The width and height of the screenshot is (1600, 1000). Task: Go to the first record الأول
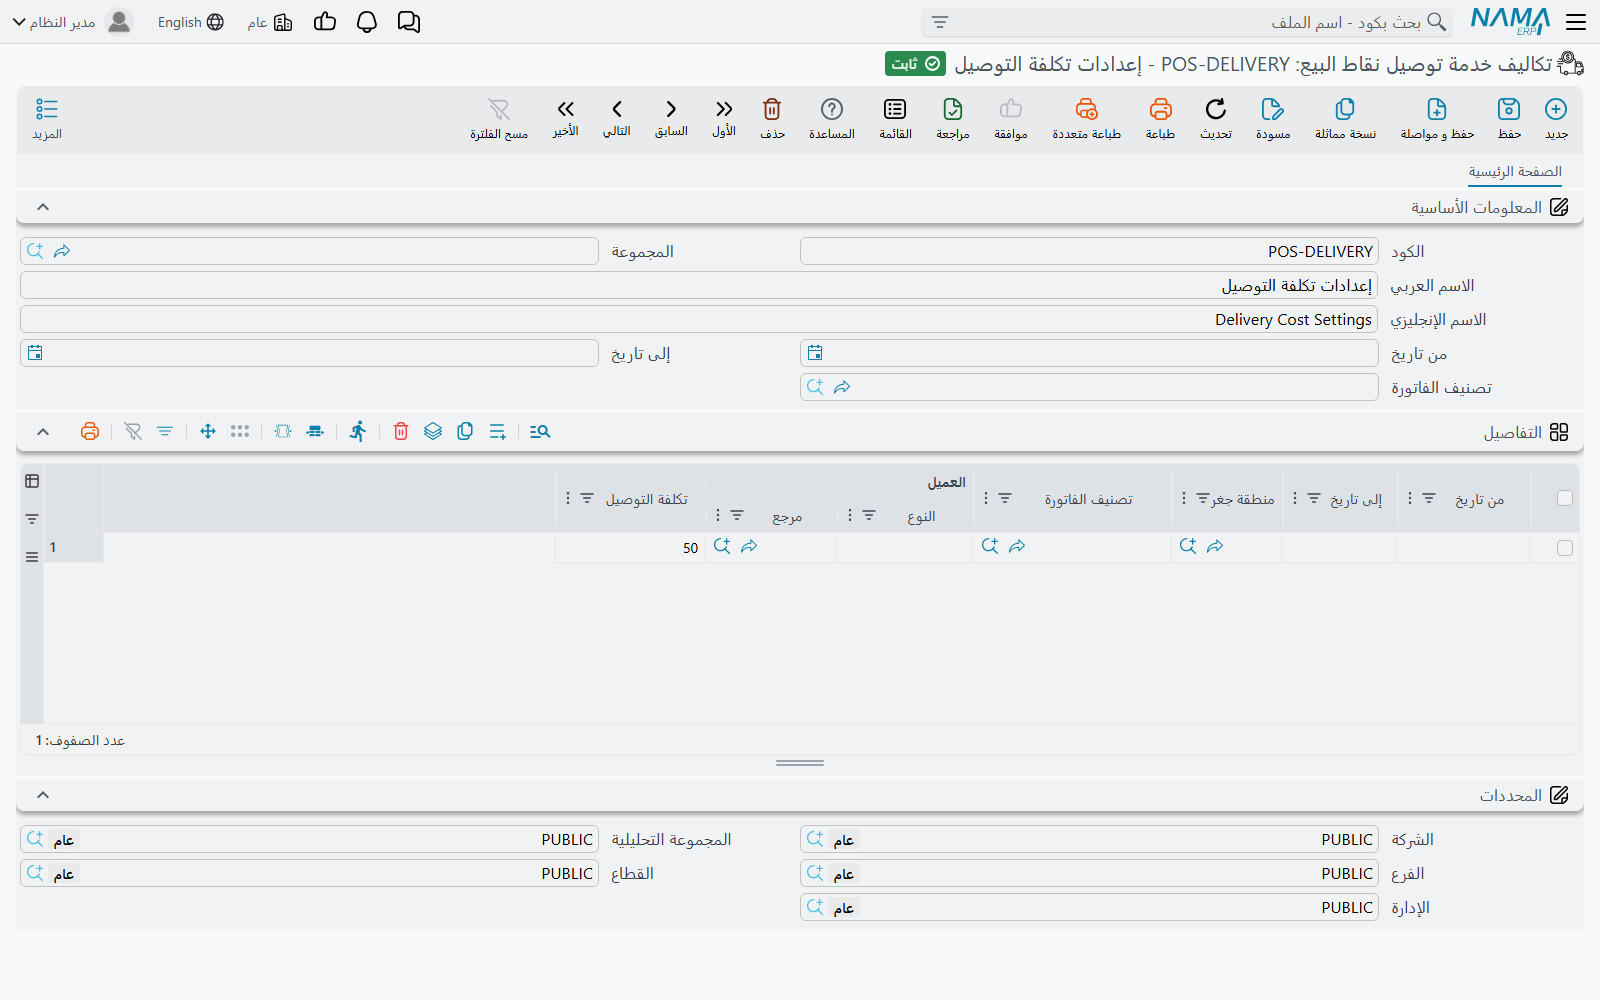pyautogui.click(x=724, y=118)
